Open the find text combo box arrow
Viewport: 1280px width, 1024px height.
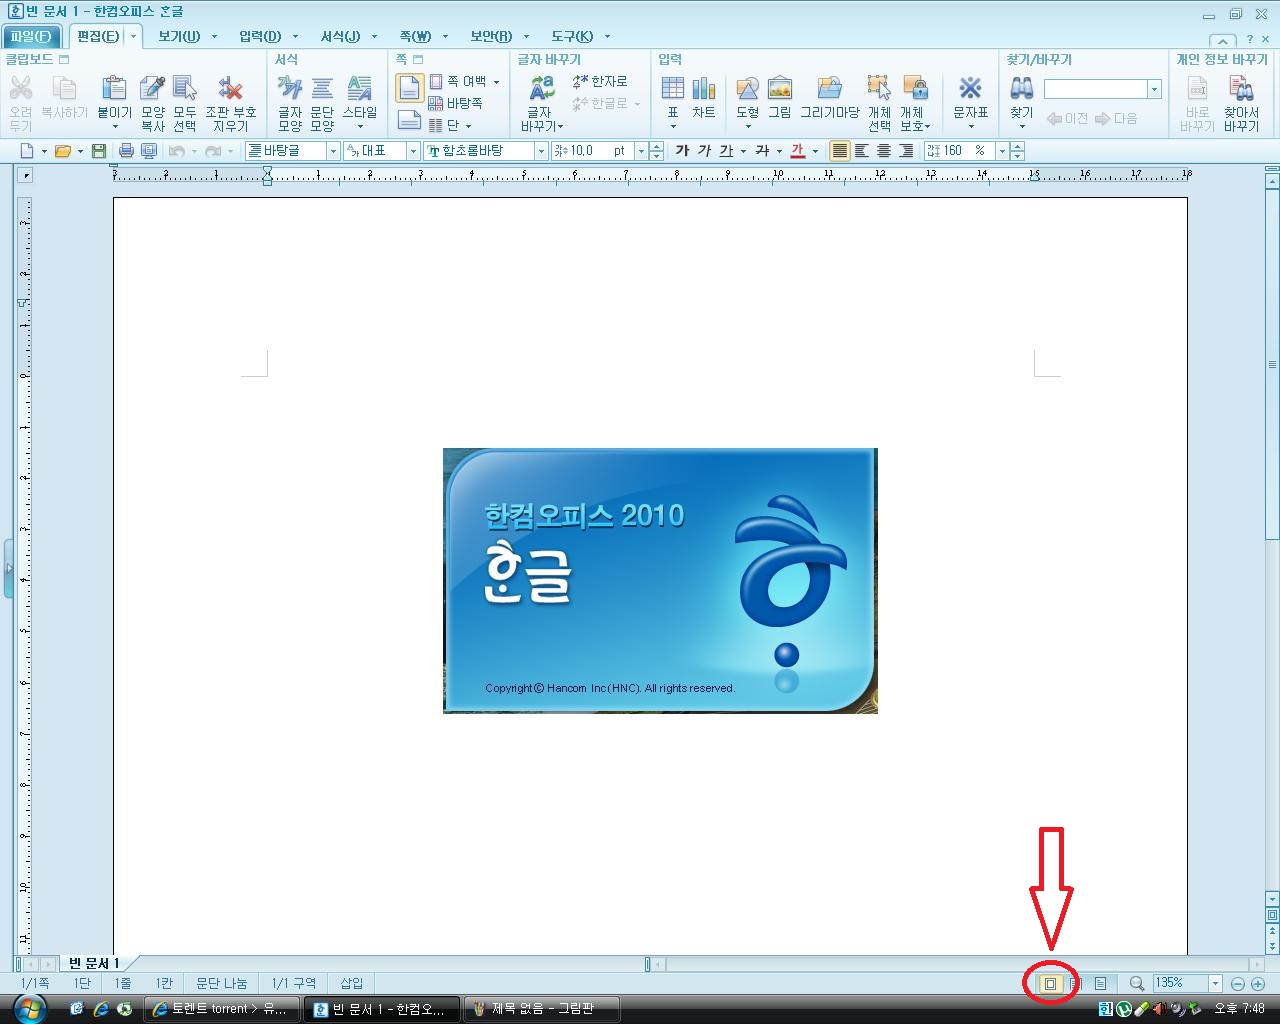(x=1154, y=90)
